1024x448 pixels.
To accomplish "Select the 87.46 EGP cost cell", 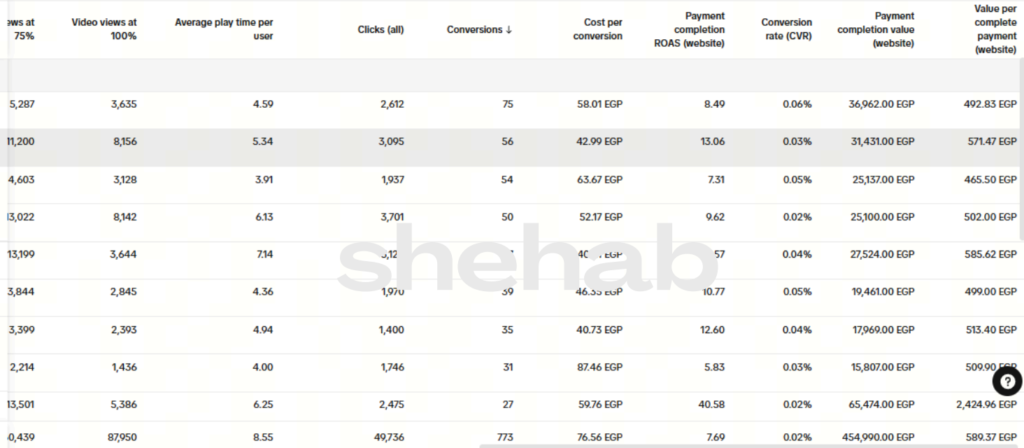I will pyautogui.click(x=600, y=367).
